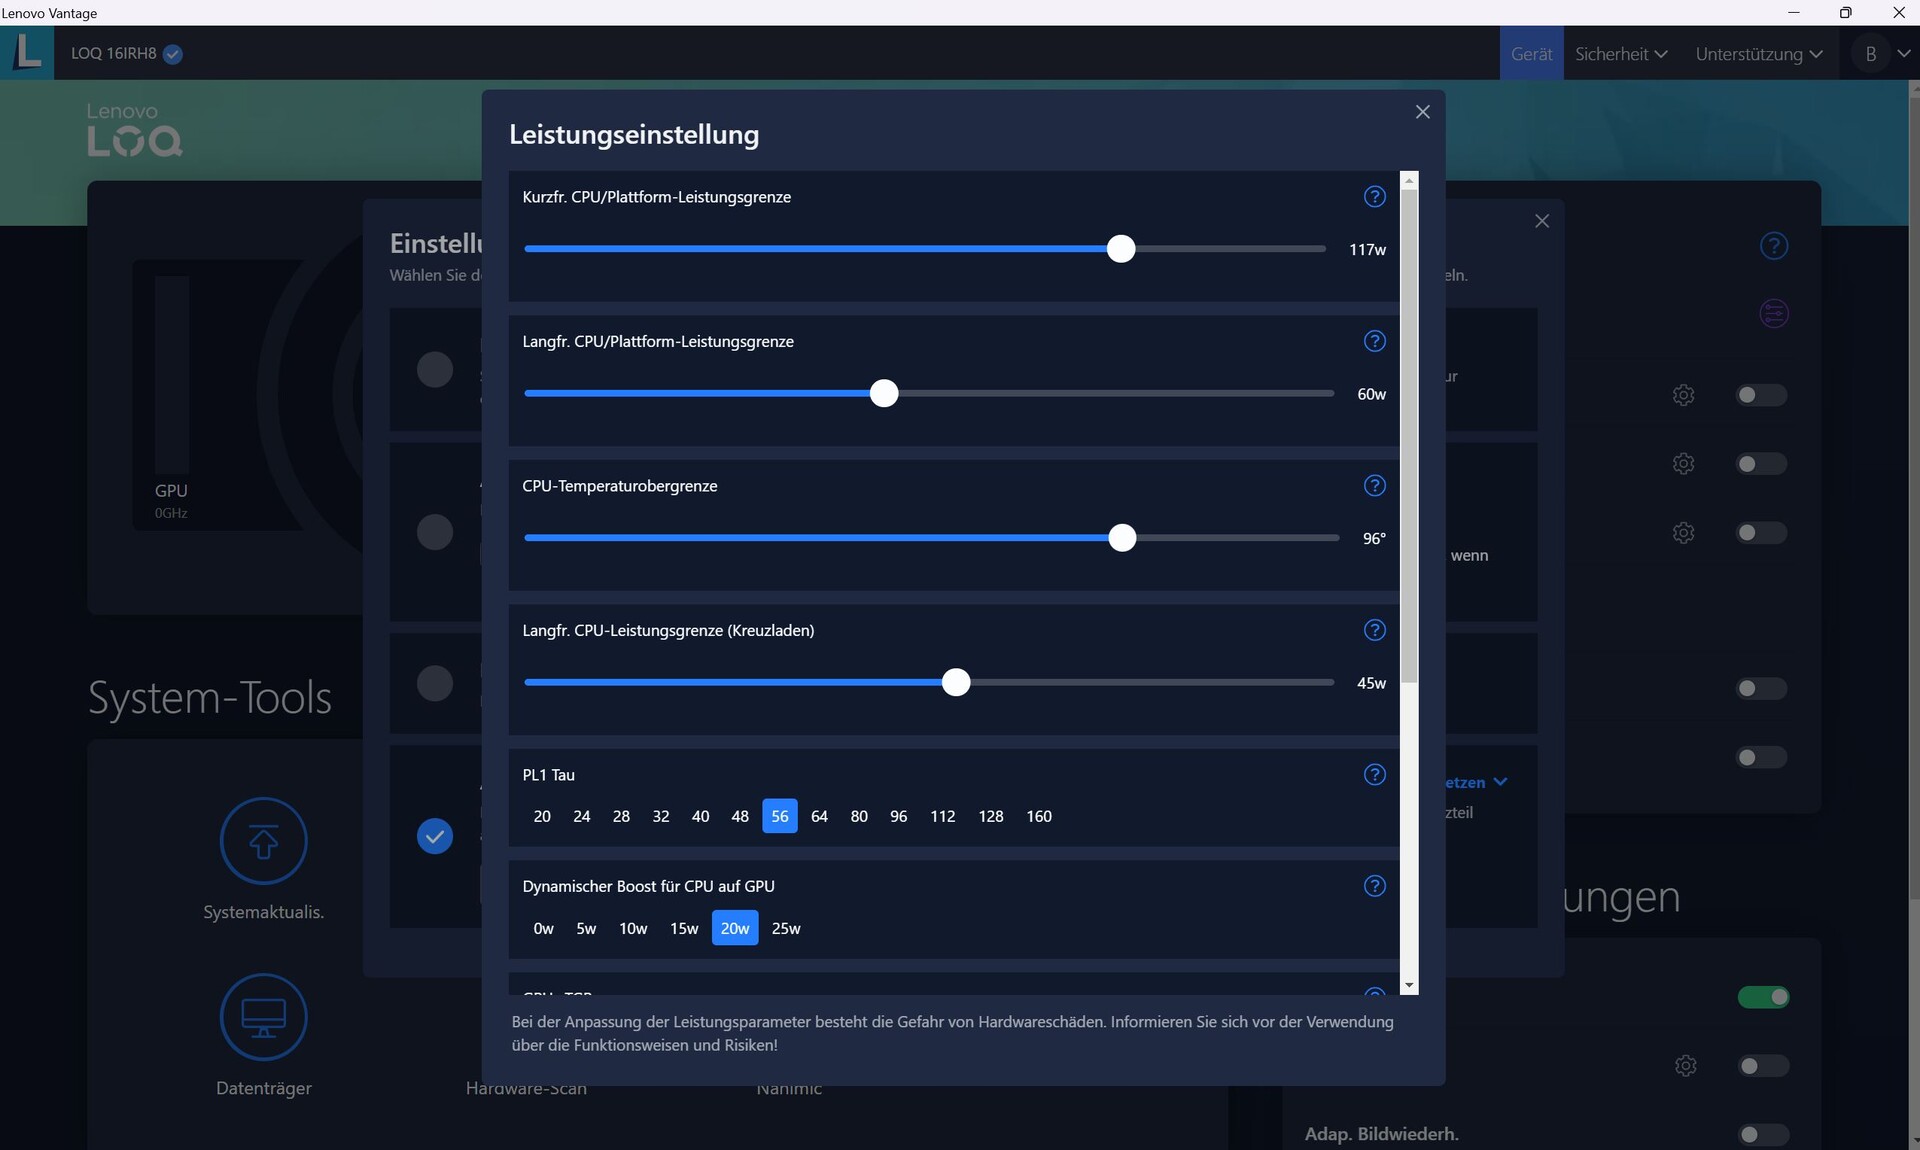Screen dimensions: 1920x1150
Task: Click the Langfr. CPU/Plattform-Leistungsgrenze slider handle
Action: click(x=884, y=393)
